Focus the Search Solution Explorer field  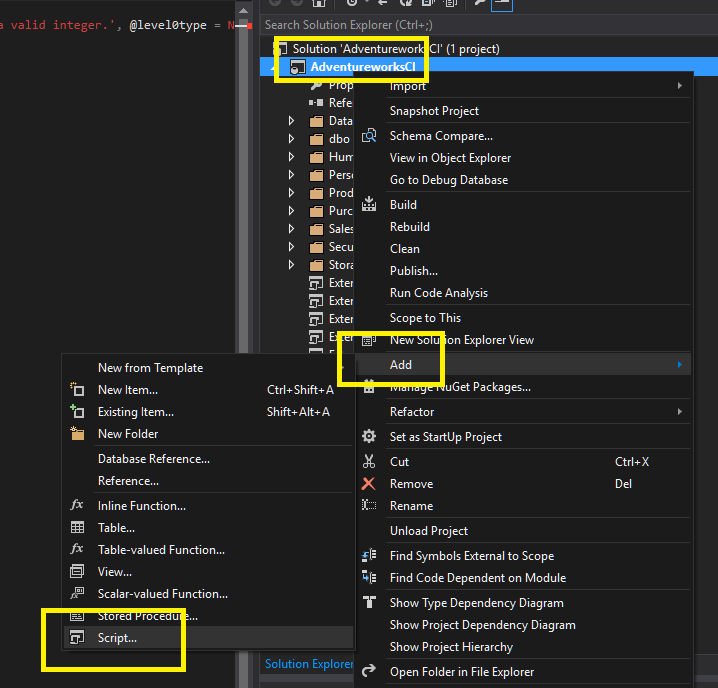pos(489,25)
